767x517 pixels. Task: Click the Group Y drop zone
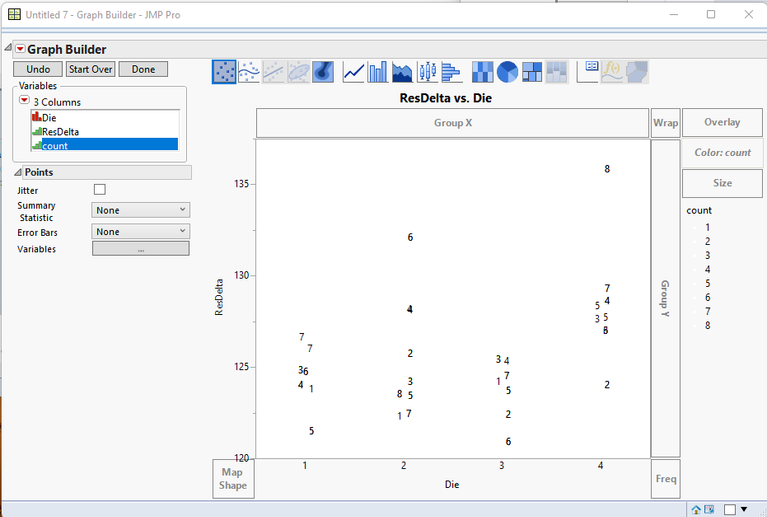click(x=665, y=298)
